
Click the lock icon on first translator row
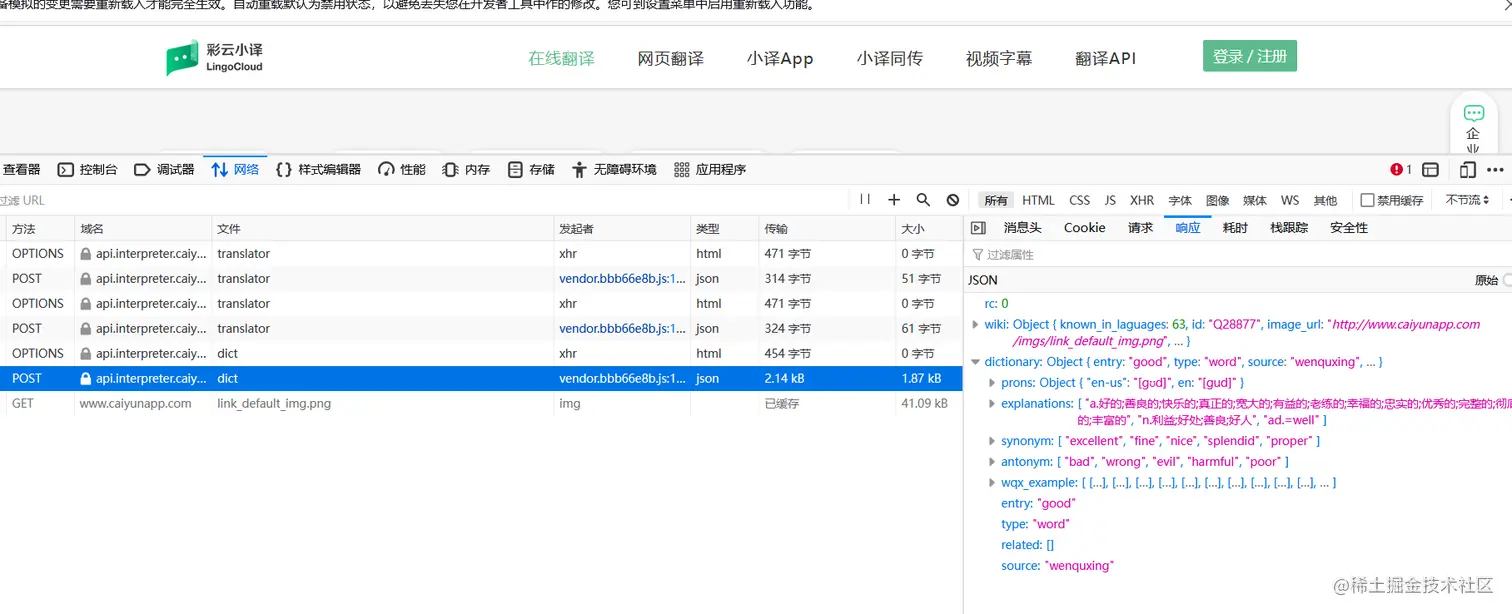pyautogui.click(x=86, y=254)
